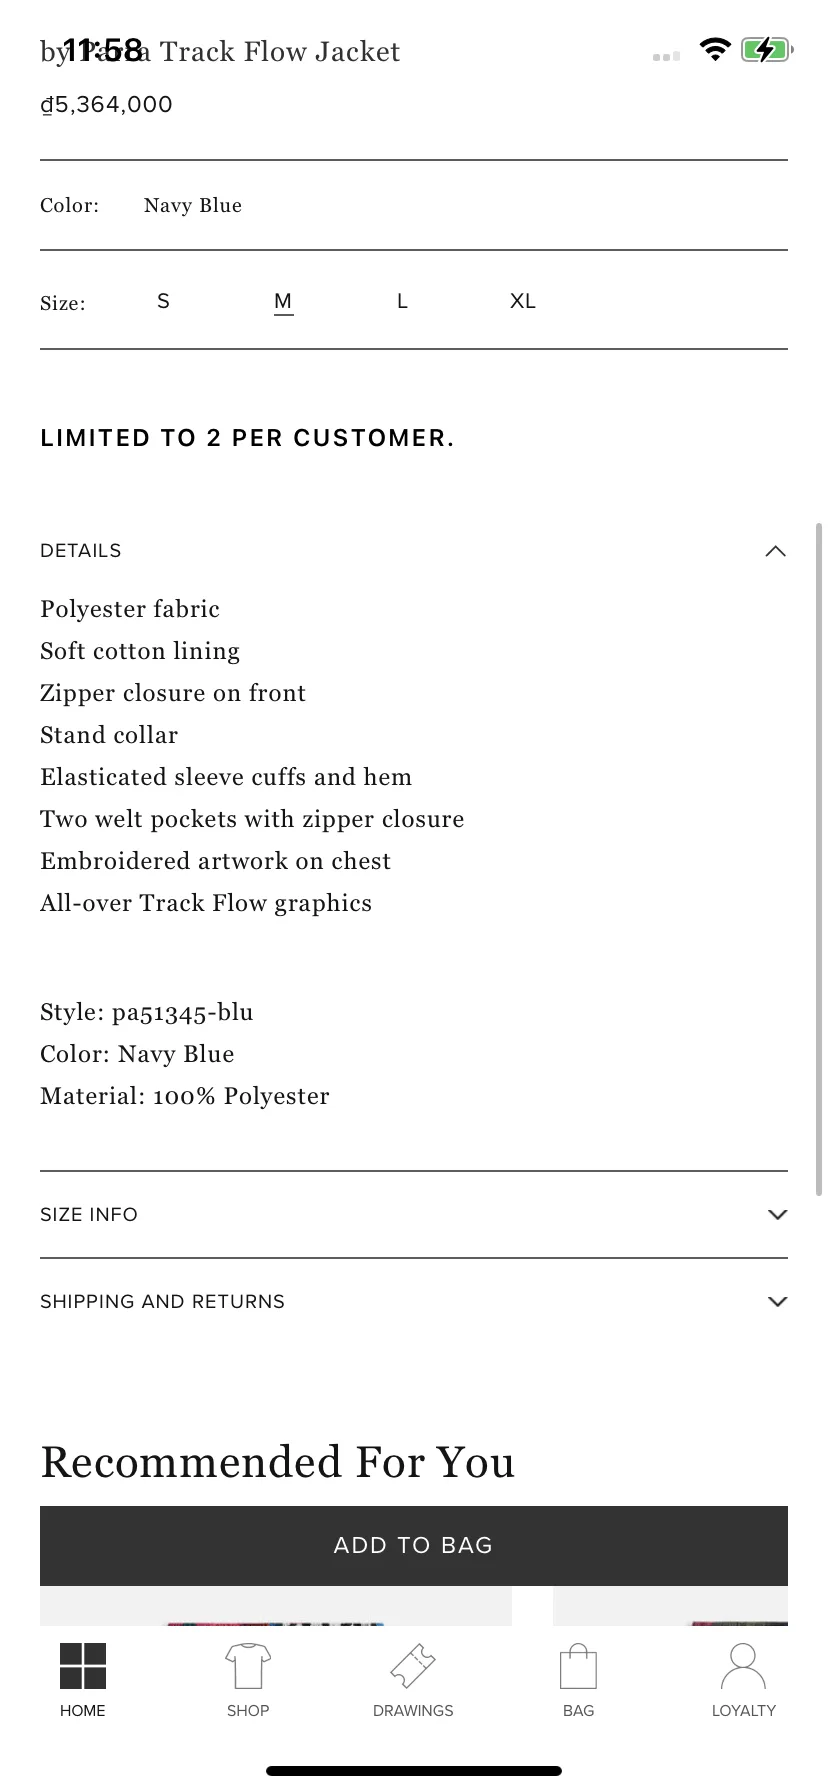828x1792 pixels.
Task: Click the page scrollbar on right edge
Action: click(x=820, y=858)
